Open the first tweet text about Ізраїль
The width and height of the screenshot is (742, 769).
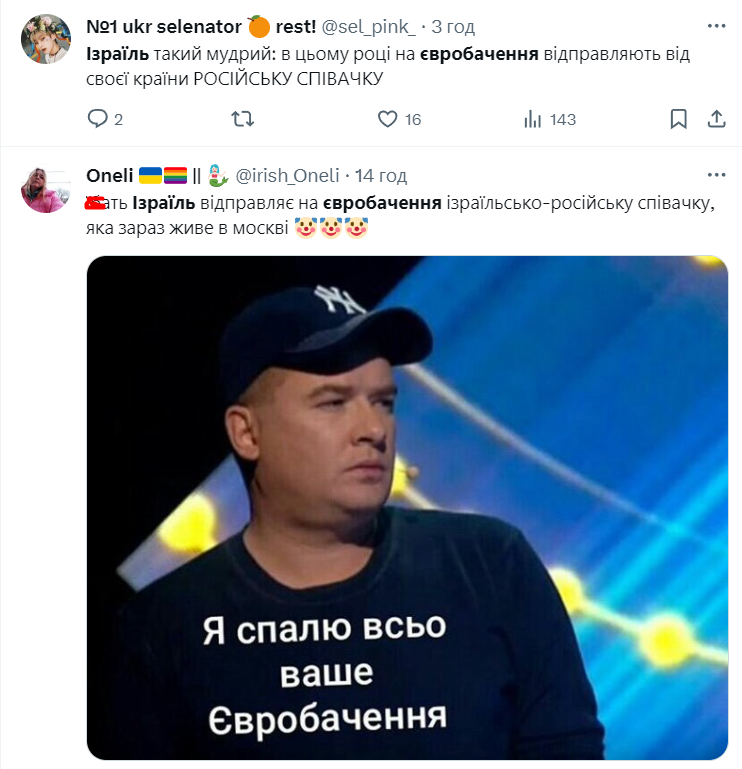point(388,66)
